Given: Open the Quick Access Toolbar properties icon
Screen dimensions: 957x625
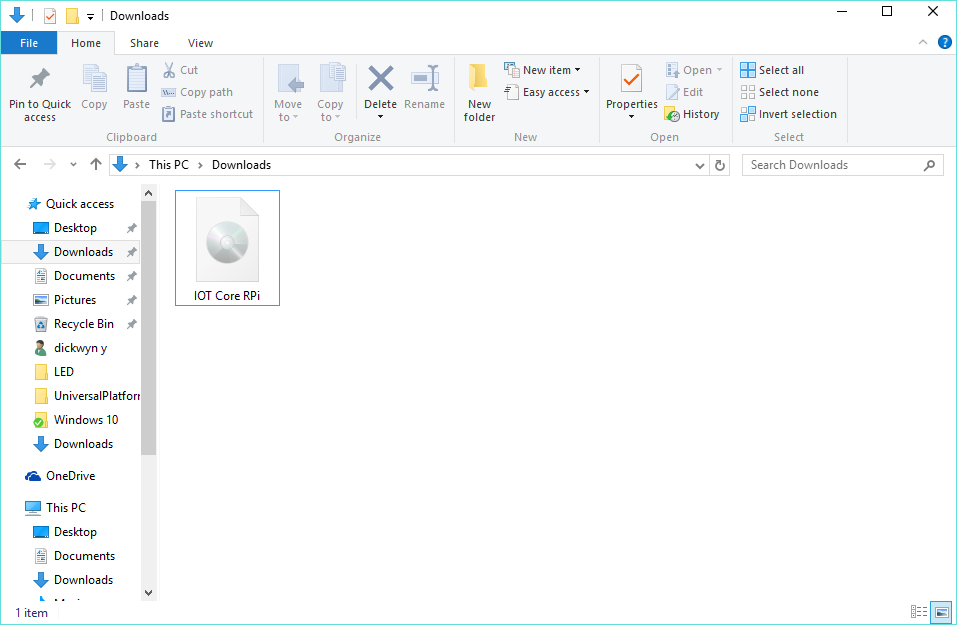Looking at the screenshot, I should click(50, 15).
